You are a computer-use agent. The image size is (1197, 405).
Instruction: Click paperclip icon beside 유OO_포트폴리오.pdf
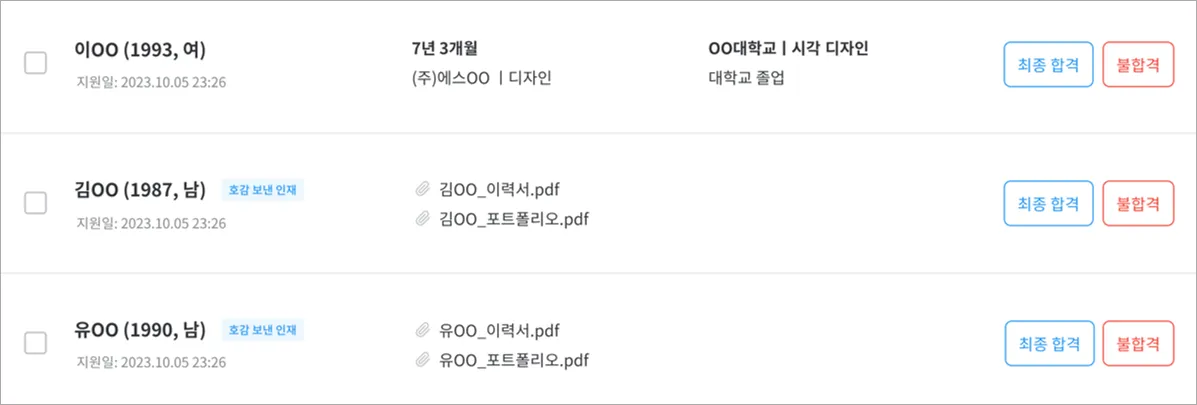pyautogui.click(x=422, y=359)
